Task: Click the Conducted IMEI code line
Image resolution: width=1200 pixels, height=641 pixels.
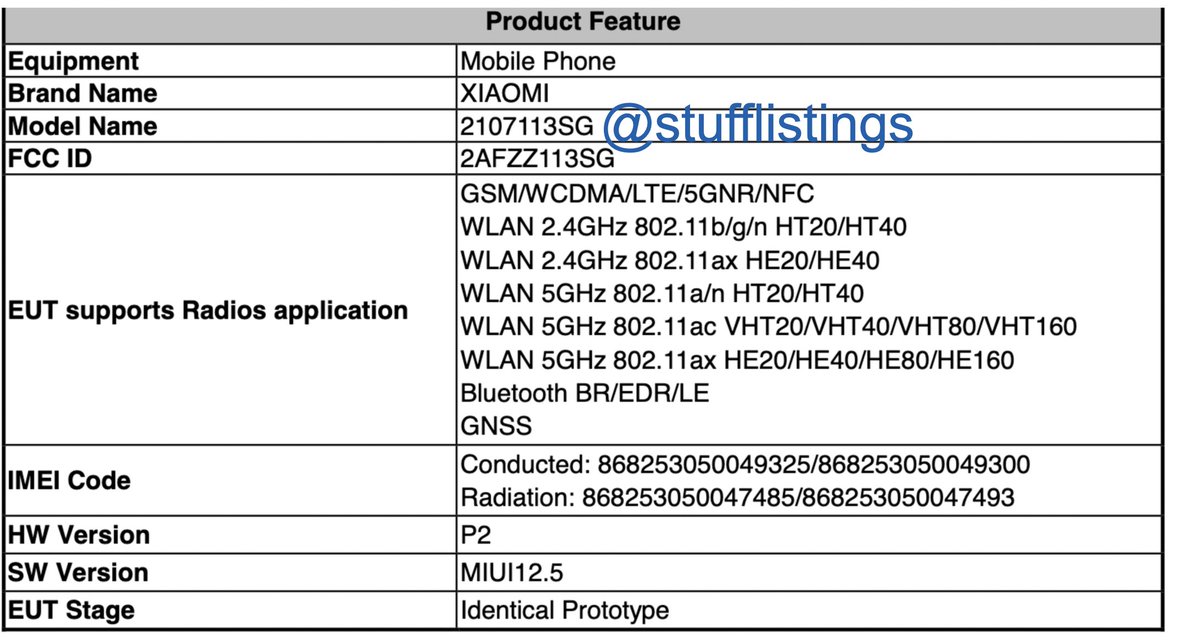Action: [745, 465]
